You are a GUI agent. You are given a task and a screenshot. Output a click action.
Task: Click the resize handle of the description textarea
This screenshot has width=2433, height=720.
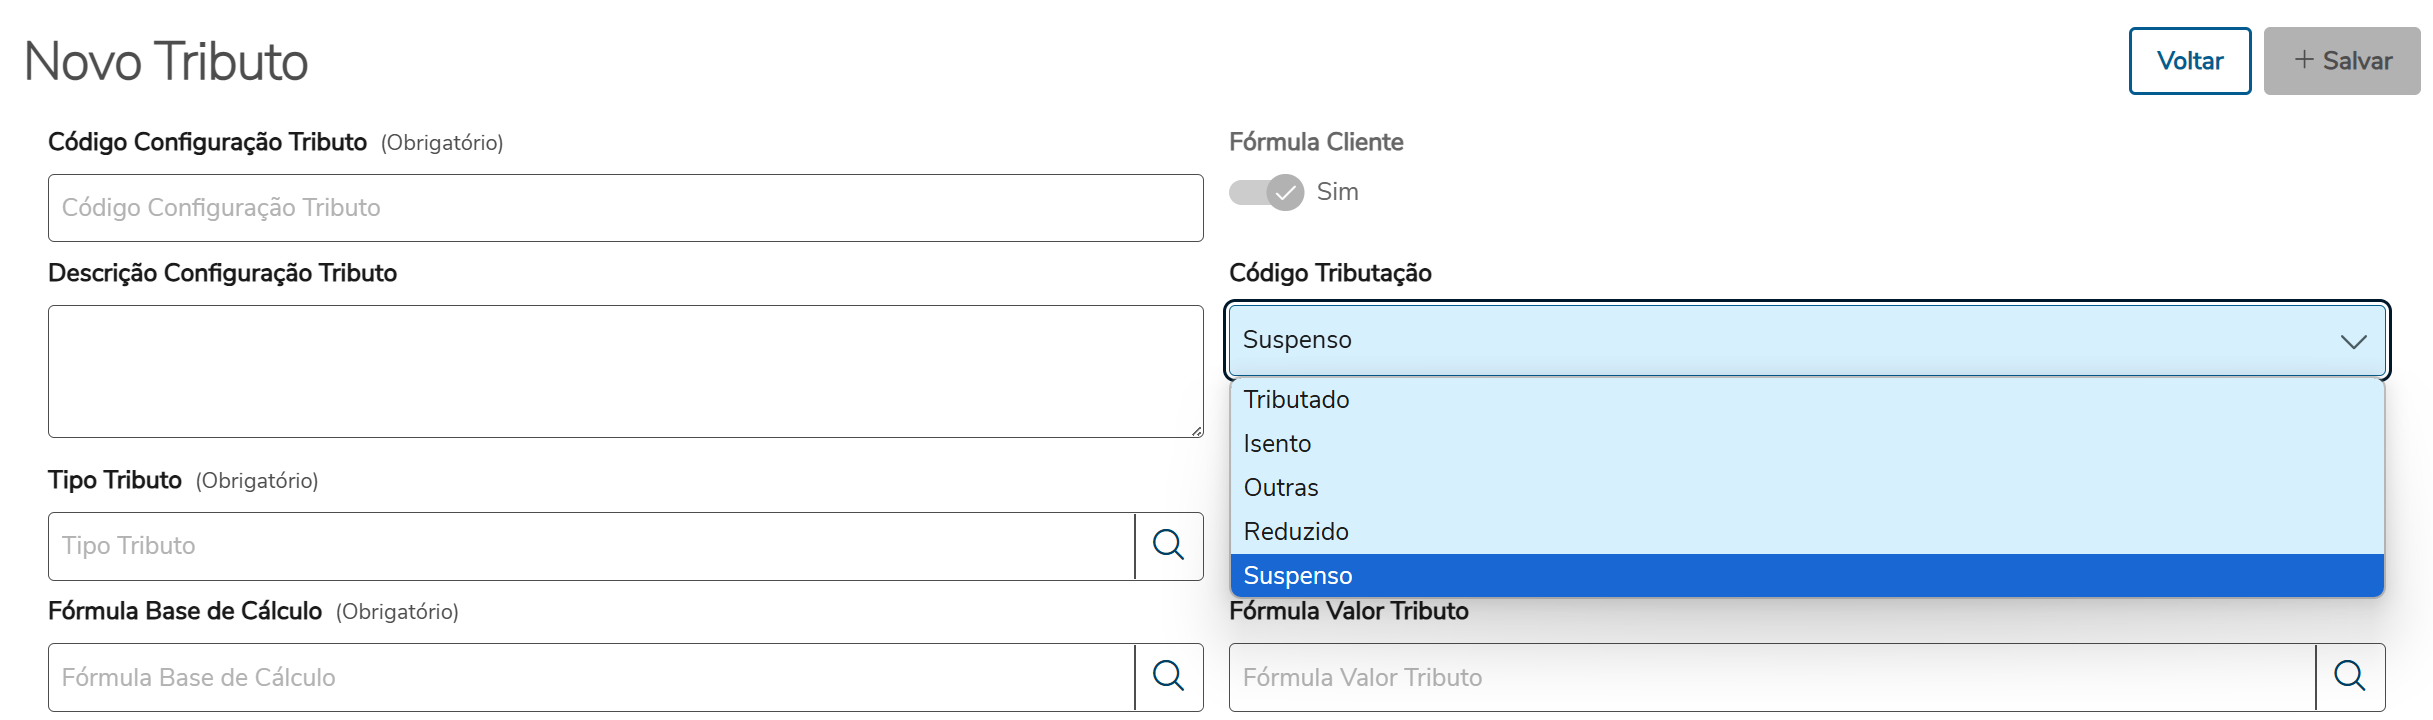click(1196, 431)
